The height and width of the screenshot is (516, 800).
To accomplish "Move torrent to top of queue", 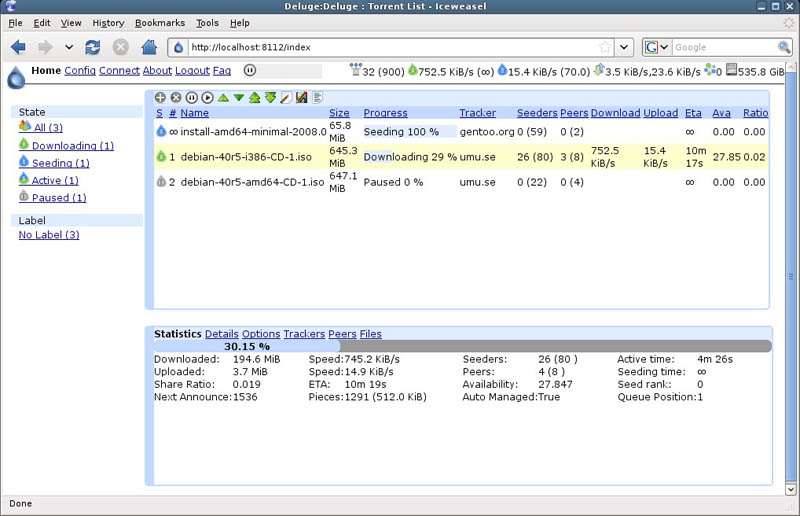I will (x=255, y=97).
